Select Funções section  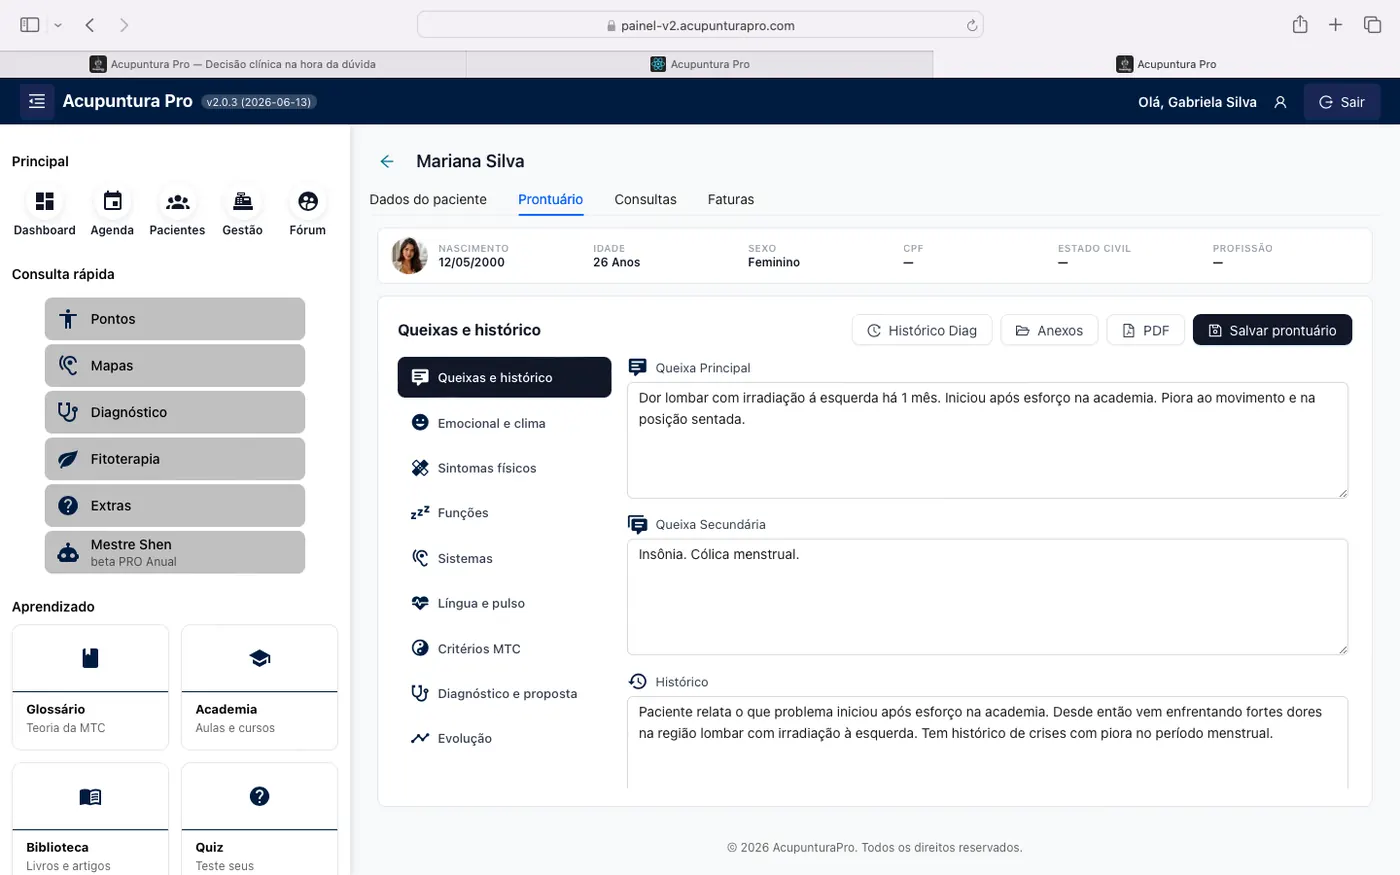coord(504,513)
